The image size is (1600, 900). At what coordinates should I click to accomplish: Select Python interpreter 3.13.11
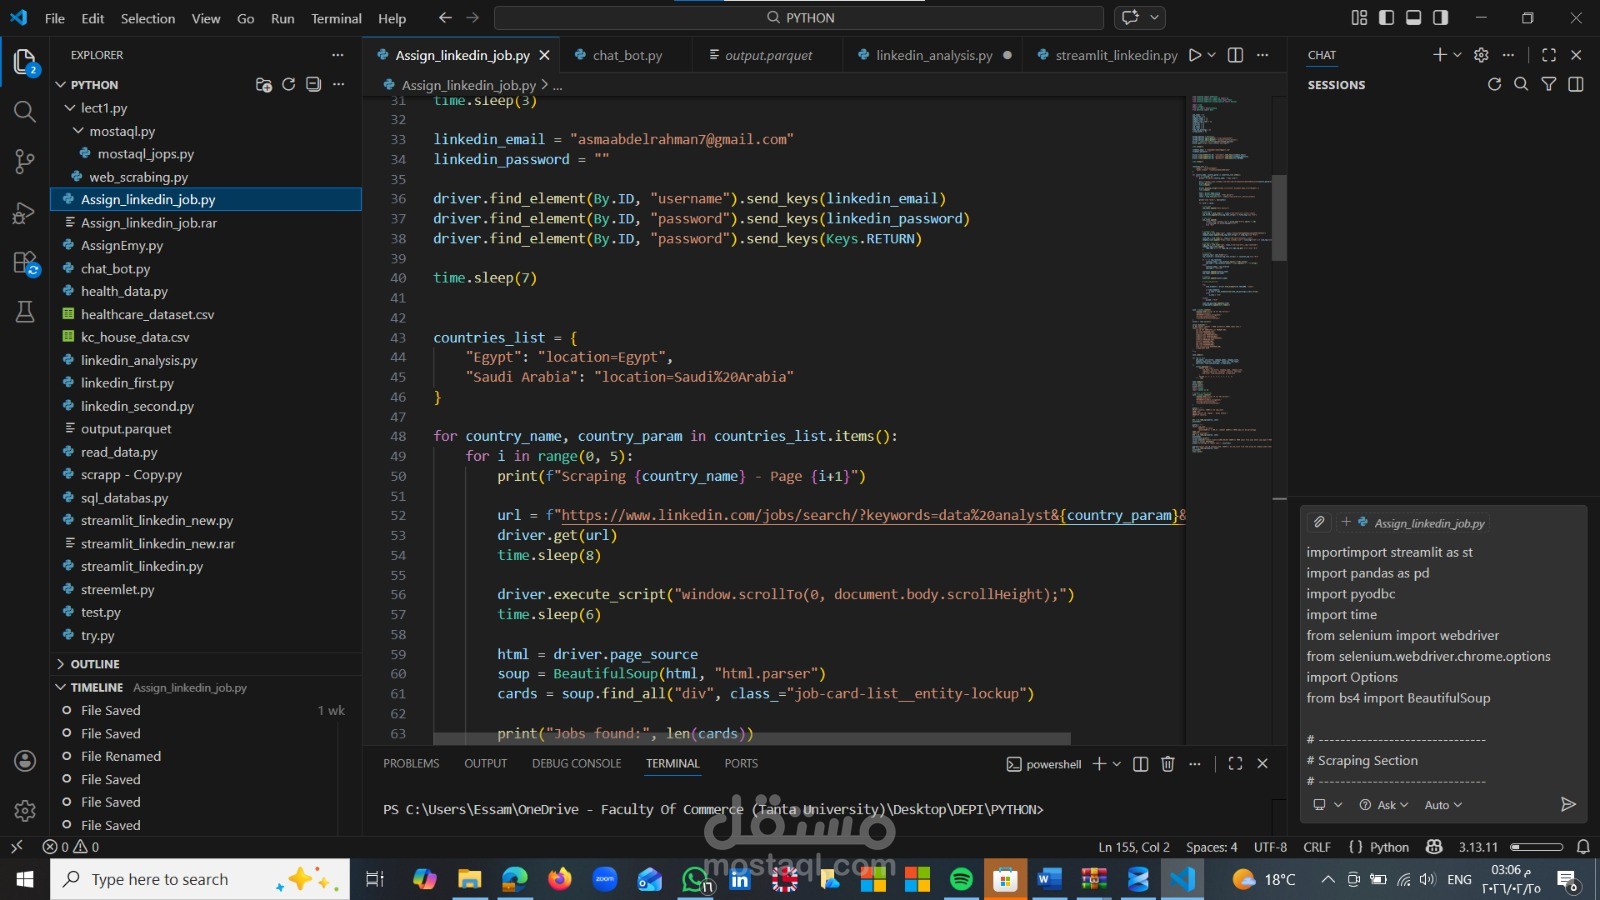(x=1478, y=847)
